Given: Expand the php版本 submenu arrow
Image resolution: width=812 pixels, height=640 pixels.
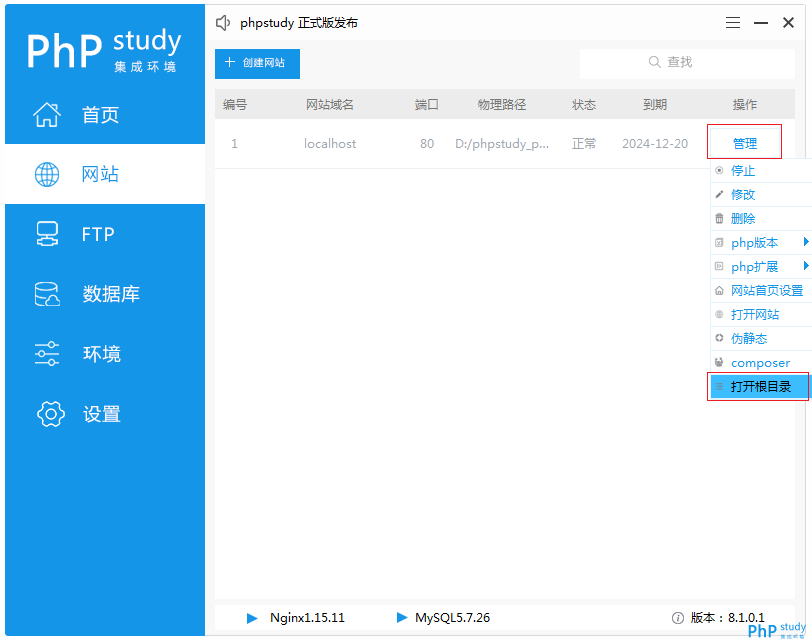Looking at the screenshot, I should point(806,242).
